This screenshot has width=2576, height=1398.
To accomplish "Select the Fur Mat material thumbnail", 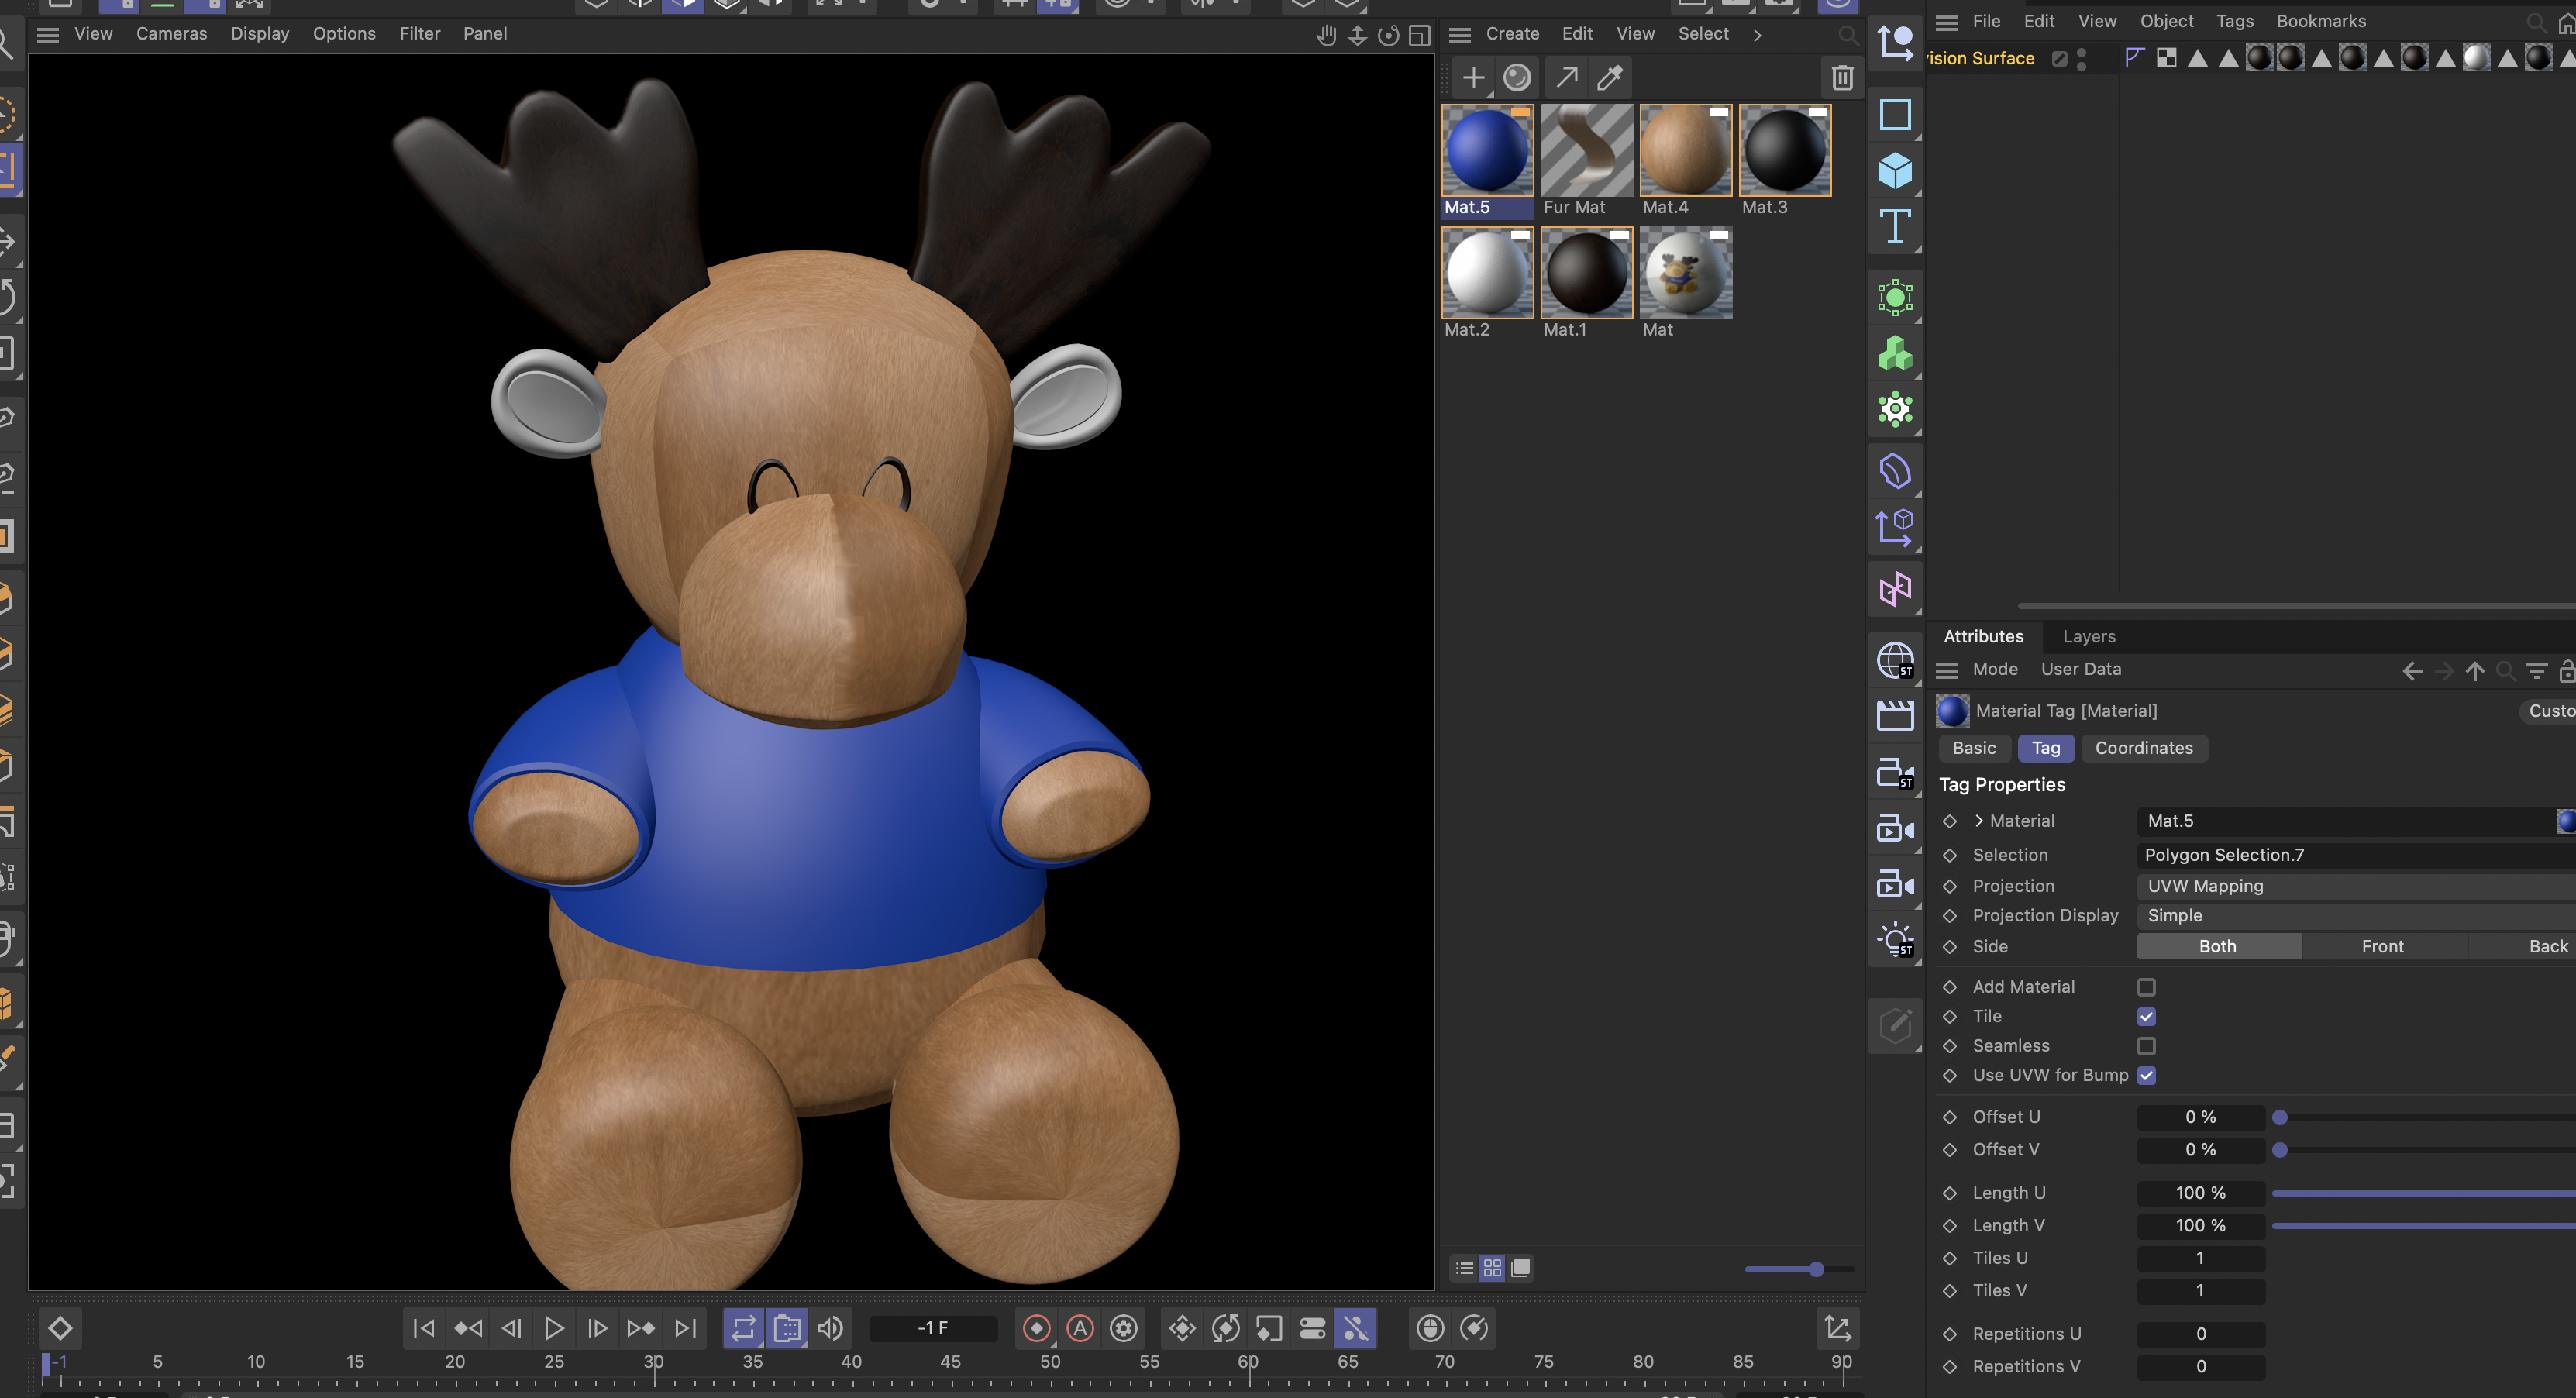I will [1586, 150].
